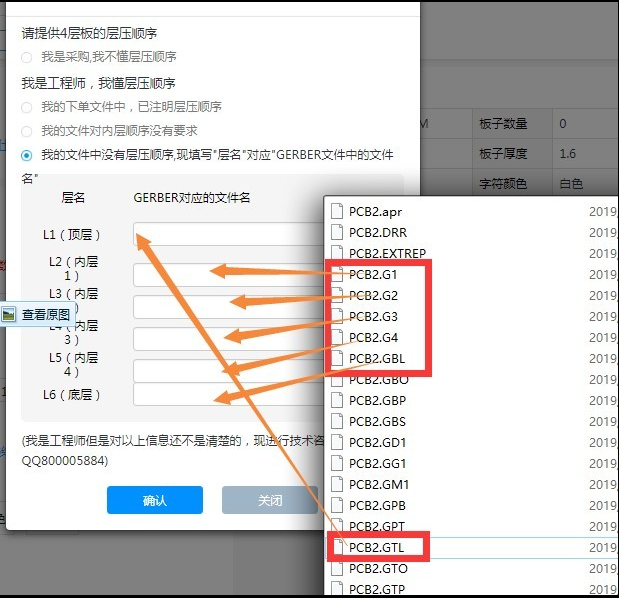Click the L6（底层）filename input field
Viewport: 619px width, 598px height.
228,394
